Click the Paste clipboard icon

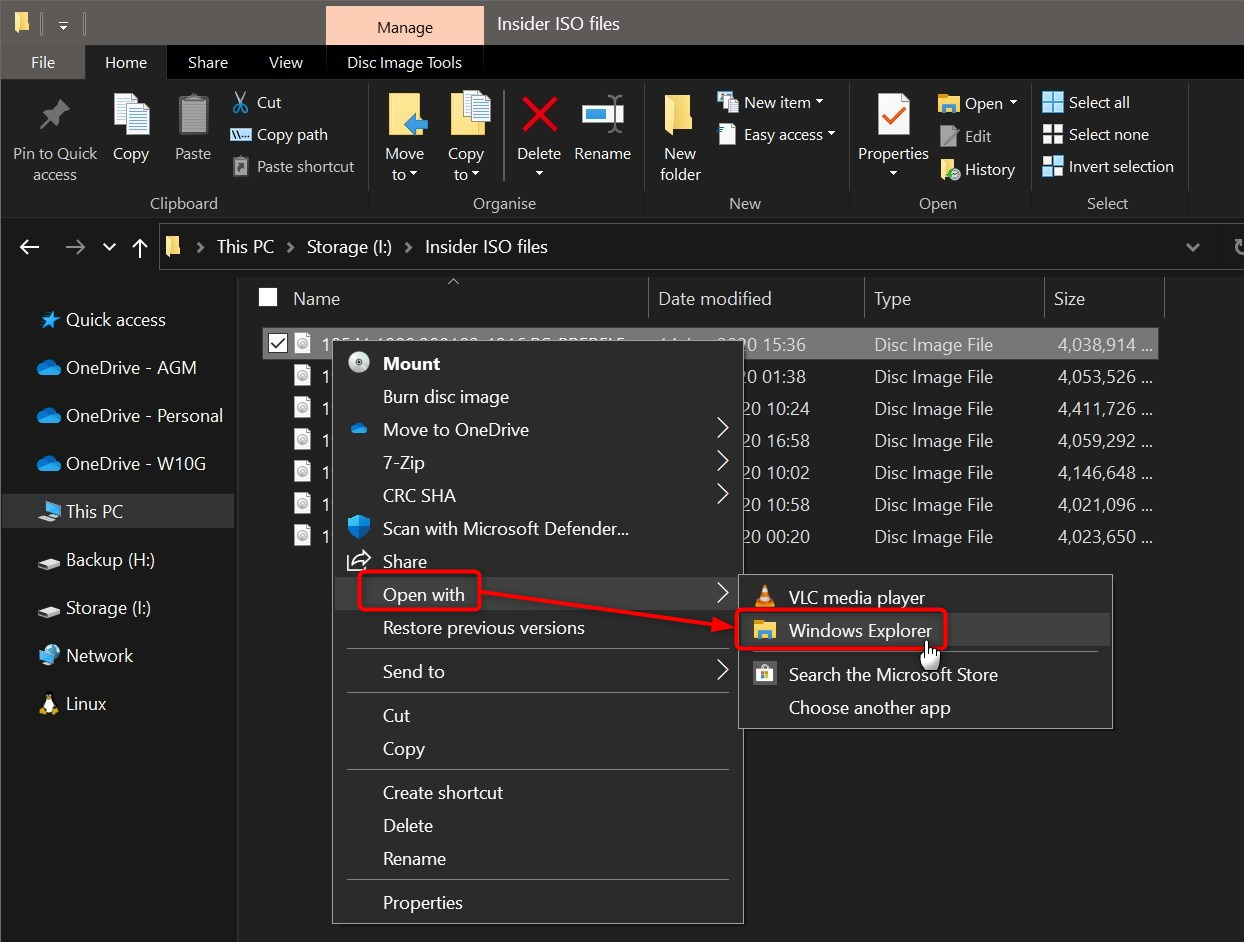click(193, 116)
